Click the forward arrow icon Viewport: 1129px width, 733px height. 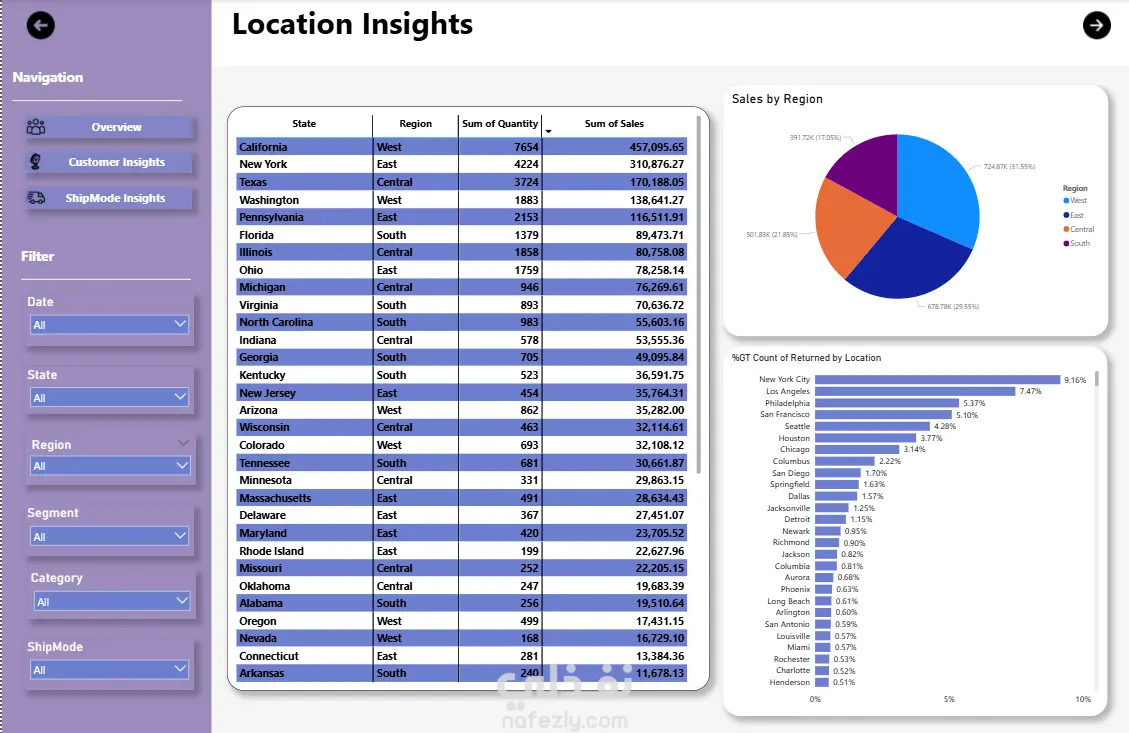(1097, 25)
